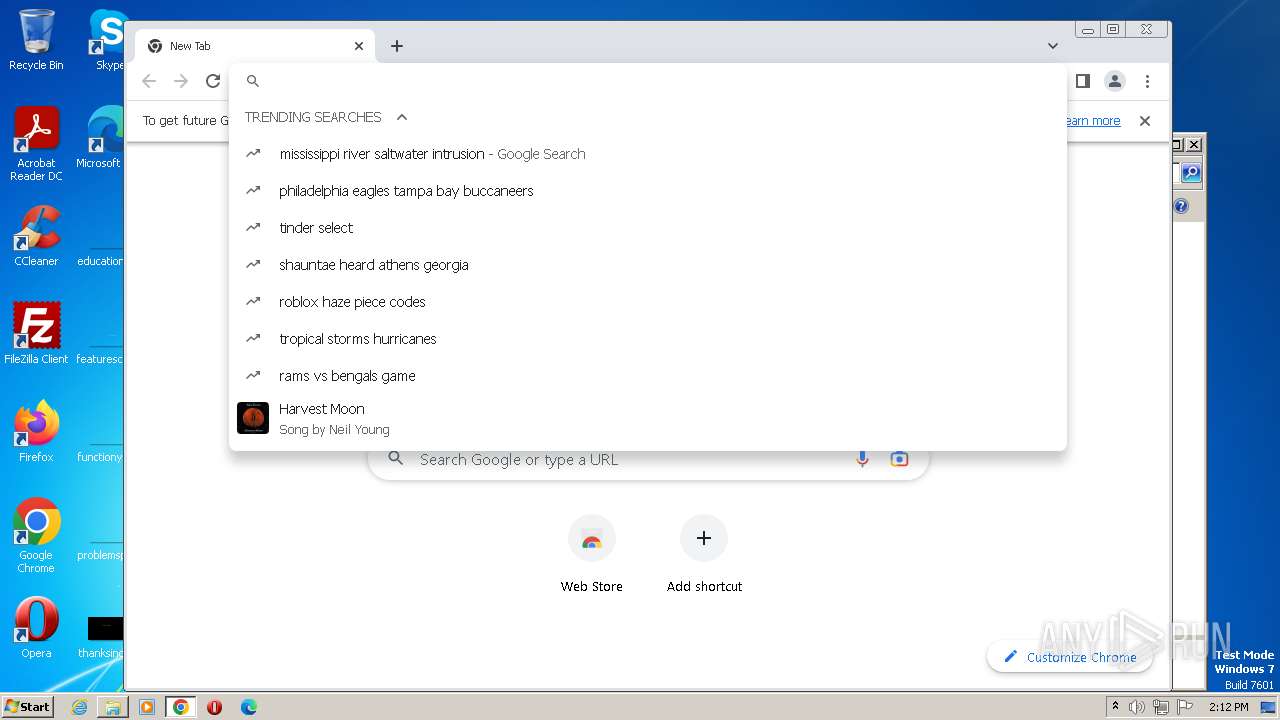Viewport: 1280px width, 720px height.
Task: Click help icon in background window
Action: point(1181,207)
